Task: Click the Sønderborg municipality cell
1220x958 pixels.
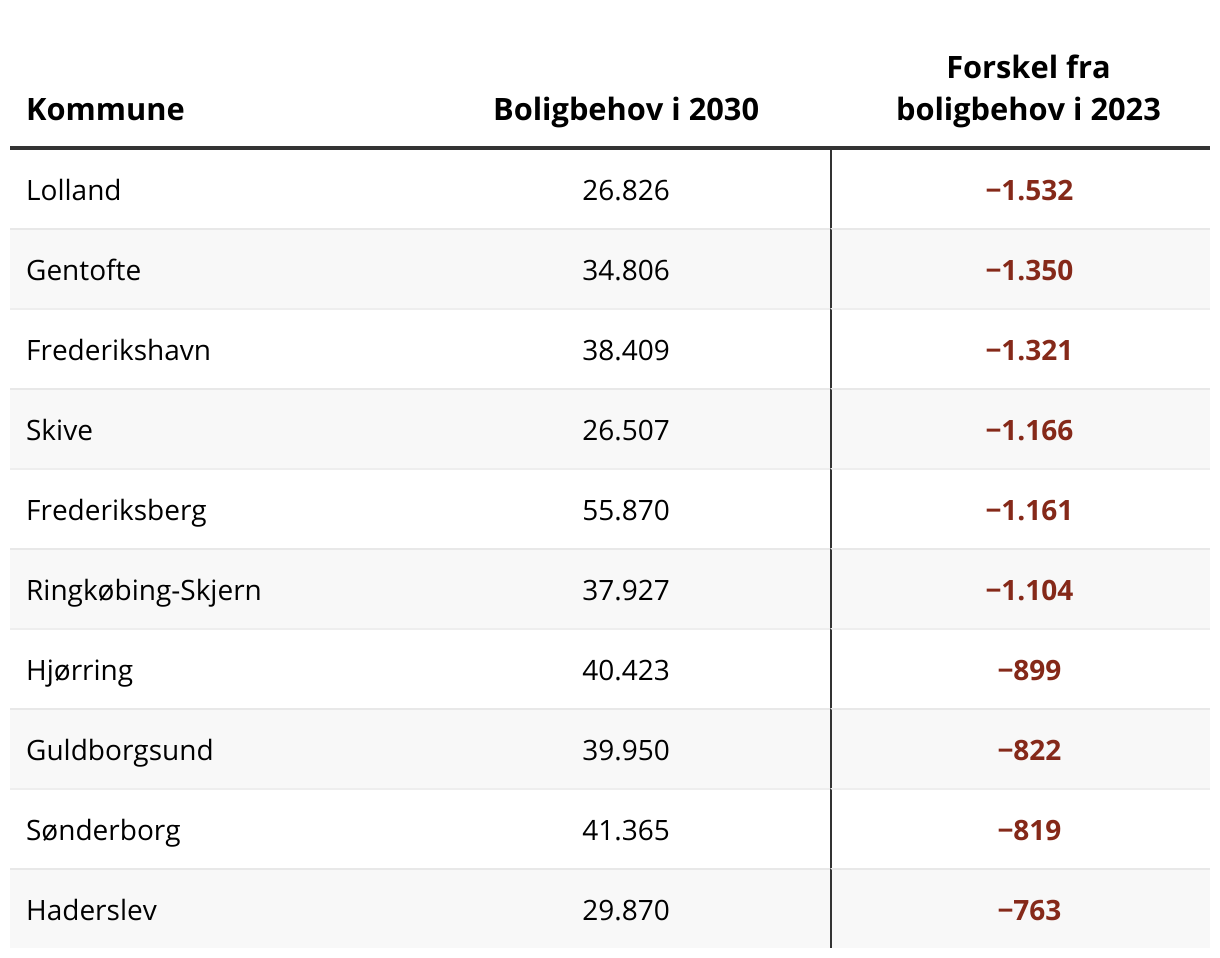Action: tap(104, 830)
